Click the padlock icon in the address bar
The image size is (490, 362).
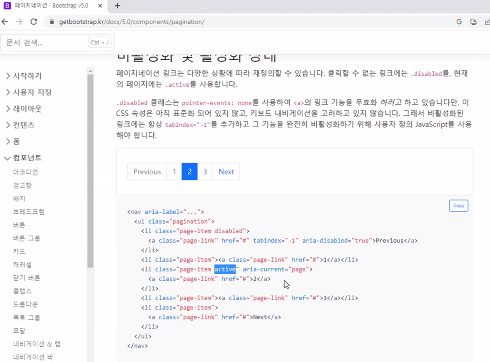pos(52,22)
